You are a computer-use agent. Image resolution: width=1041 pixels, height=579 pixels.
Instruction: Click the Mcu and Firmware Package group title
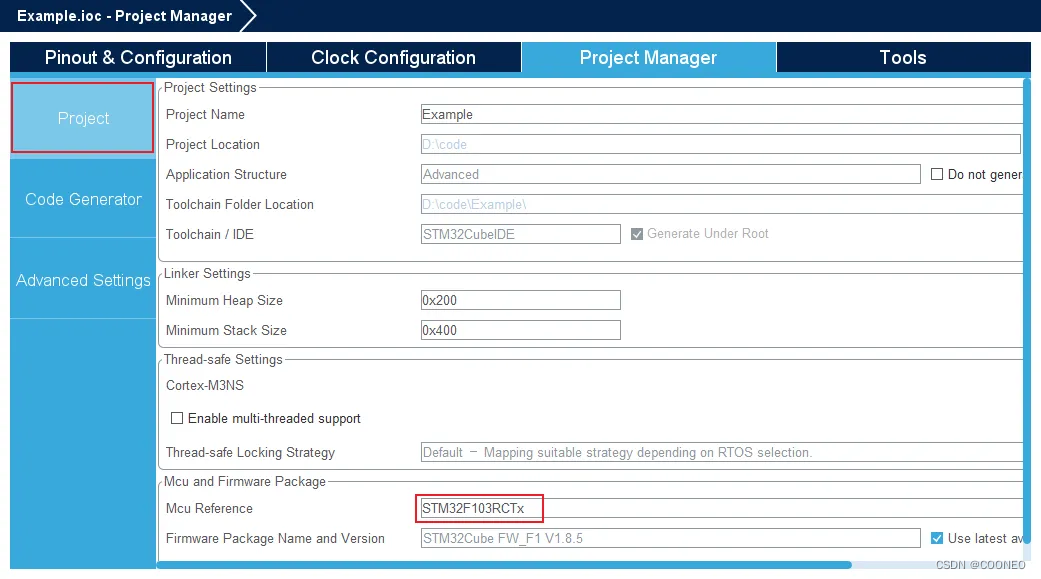pyautogui.click(x=245, y=481)
